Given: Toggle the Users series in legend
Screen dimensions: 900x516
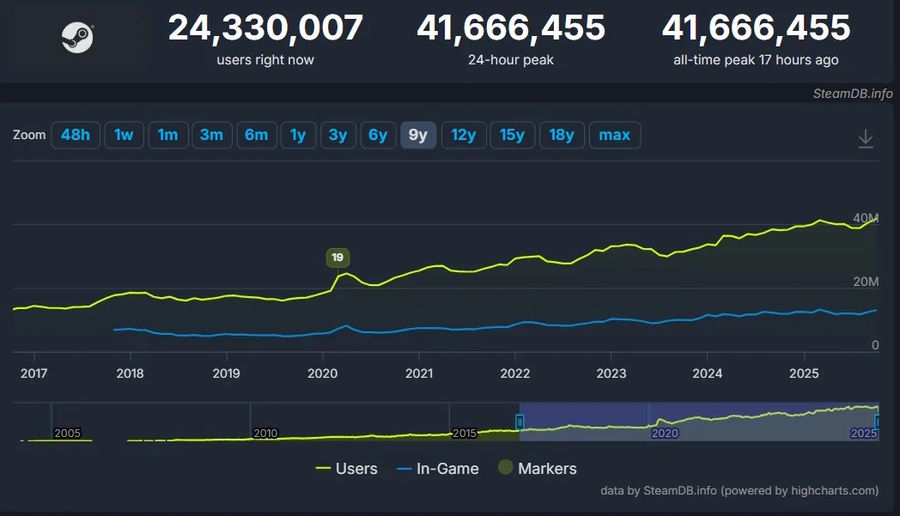Looking at the screenshot, I should pyautogui.click(x=346, y=468).
